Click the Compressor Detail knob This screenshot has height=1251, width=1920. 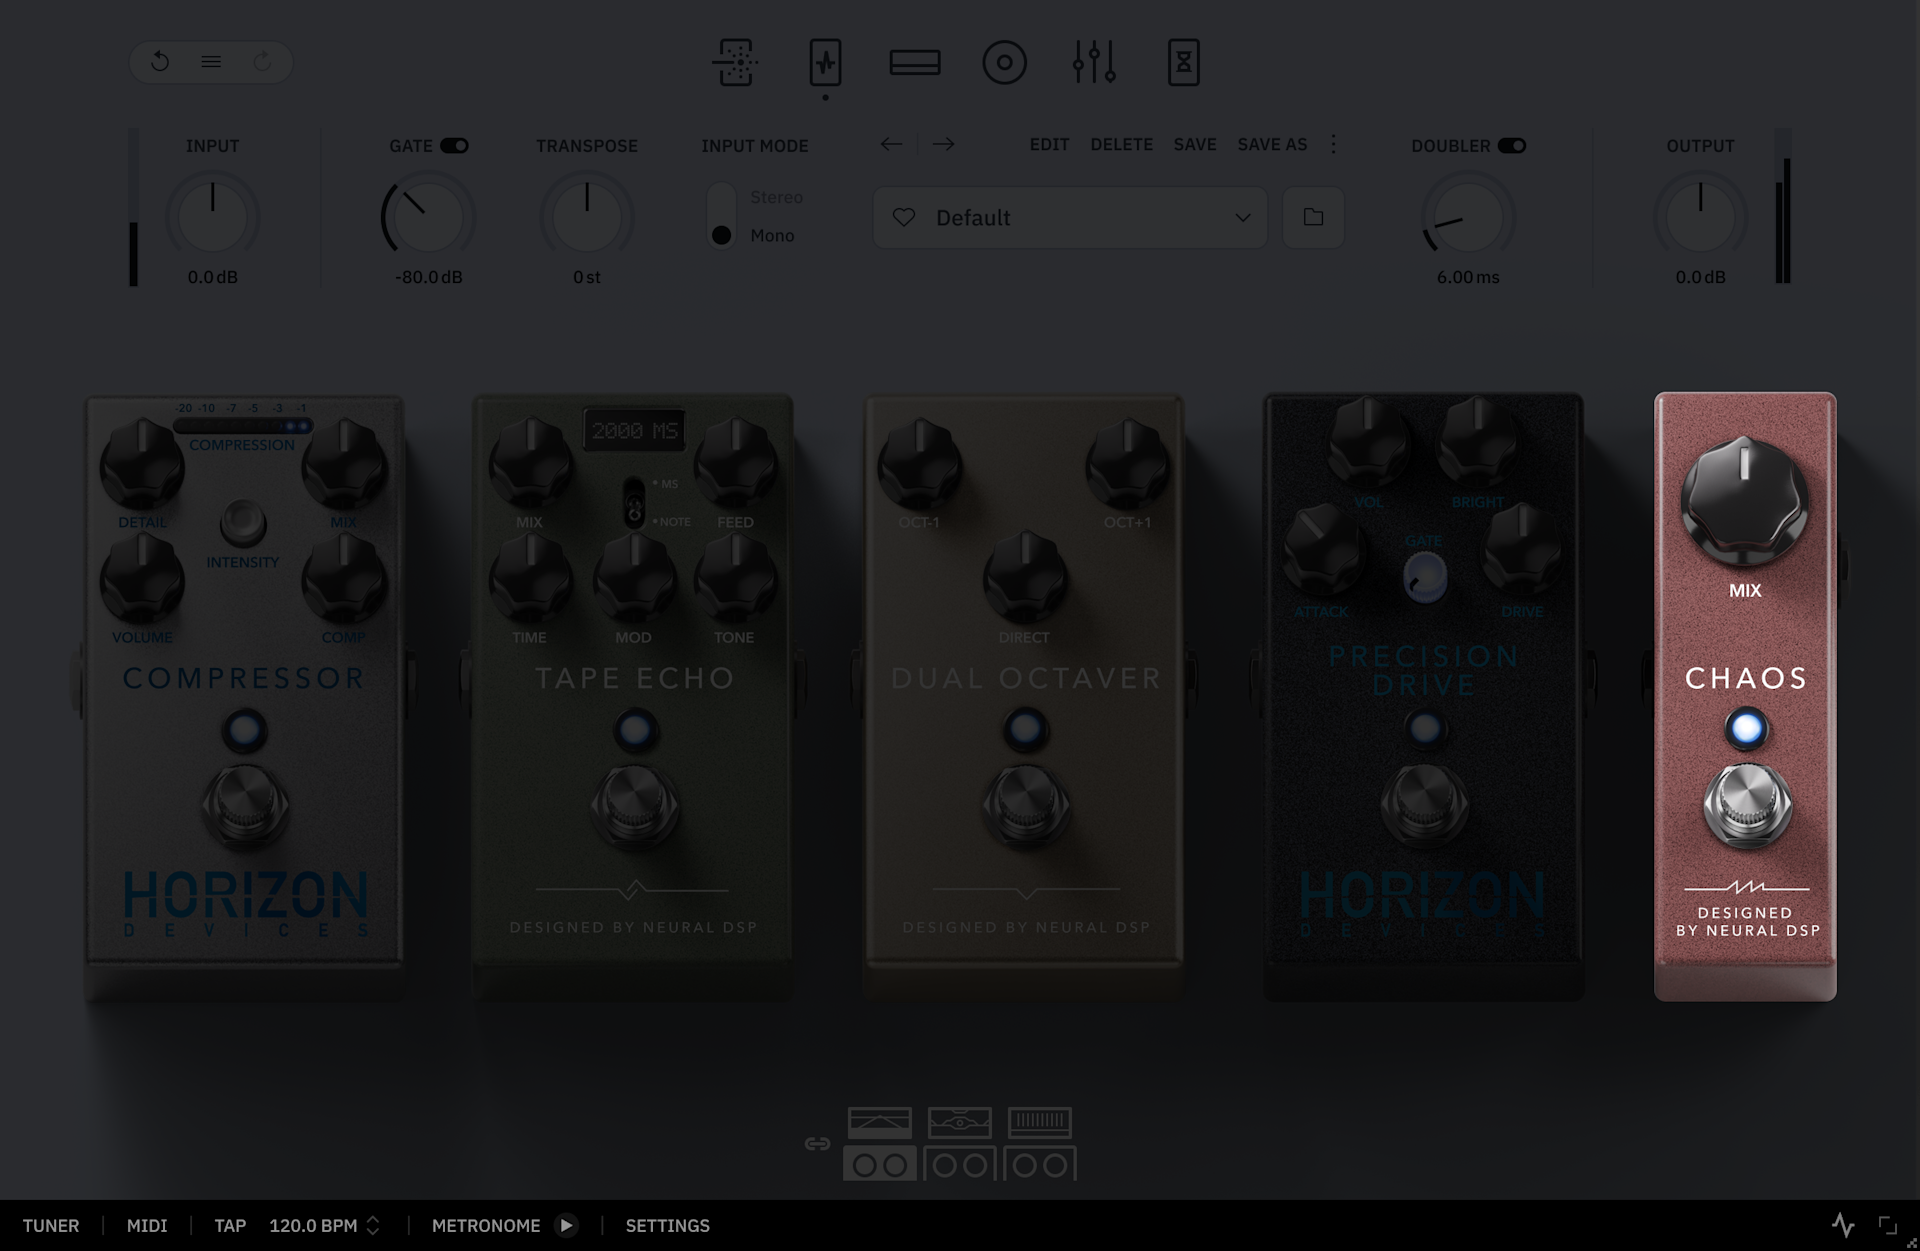point(142,465)
